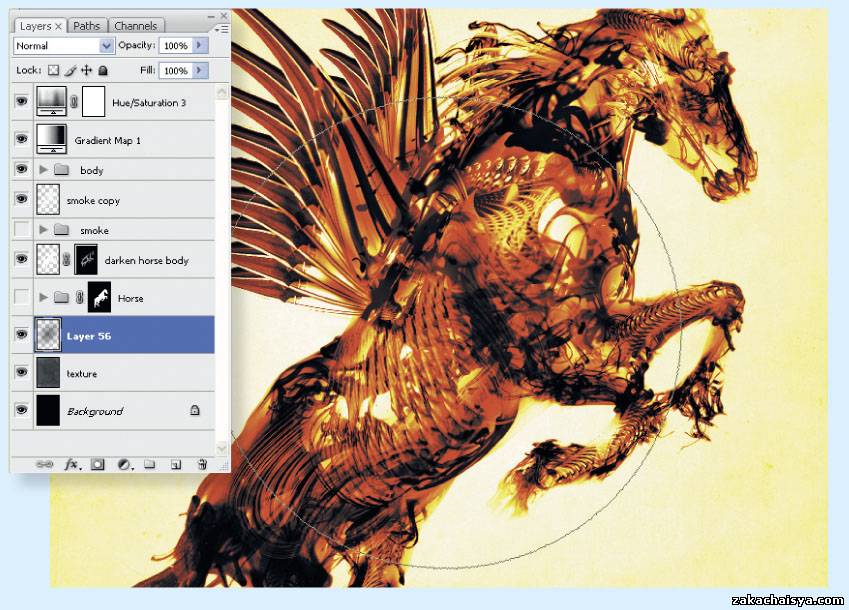The image size is (849, 610).
Task: Open the Fill slider arrow
Action: (200, 70)
